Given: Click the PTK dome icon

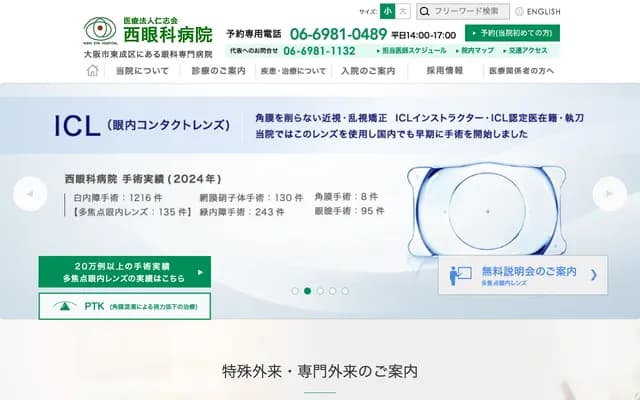Looking at the screenshot, I should 65,306.
